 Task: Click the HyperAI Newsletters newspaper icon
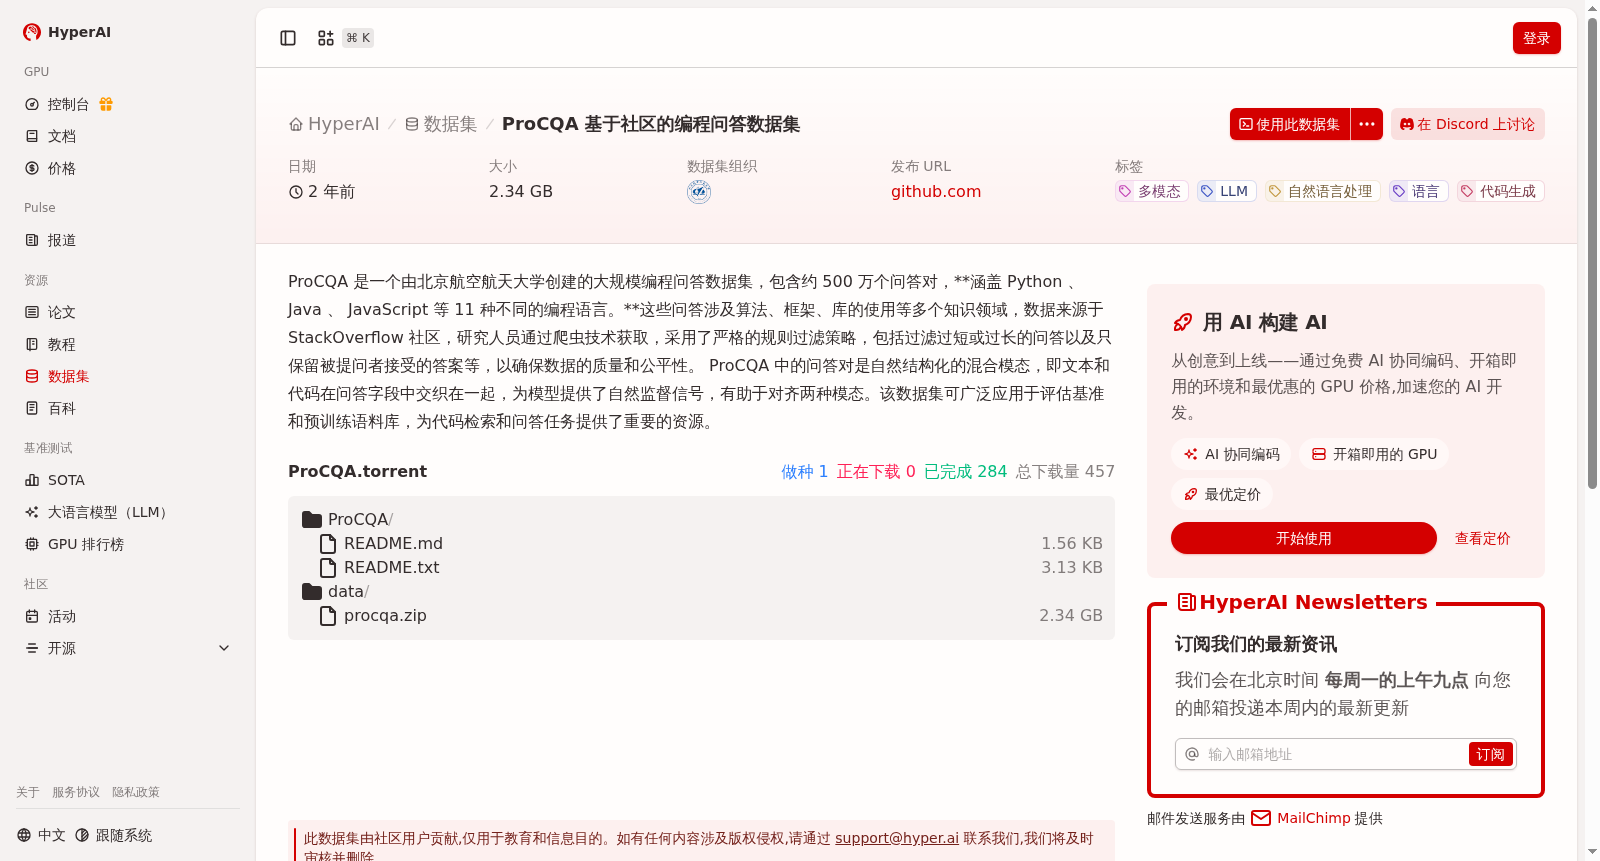pos(1187,602)
